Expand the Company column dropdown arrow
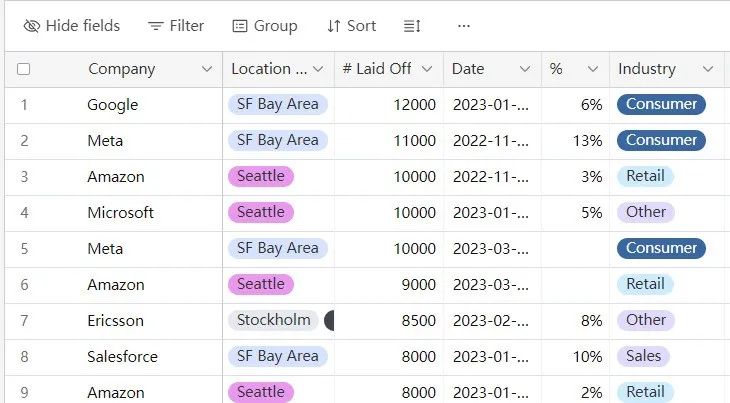This screenshot has width=730, height=403. [207, 69]
